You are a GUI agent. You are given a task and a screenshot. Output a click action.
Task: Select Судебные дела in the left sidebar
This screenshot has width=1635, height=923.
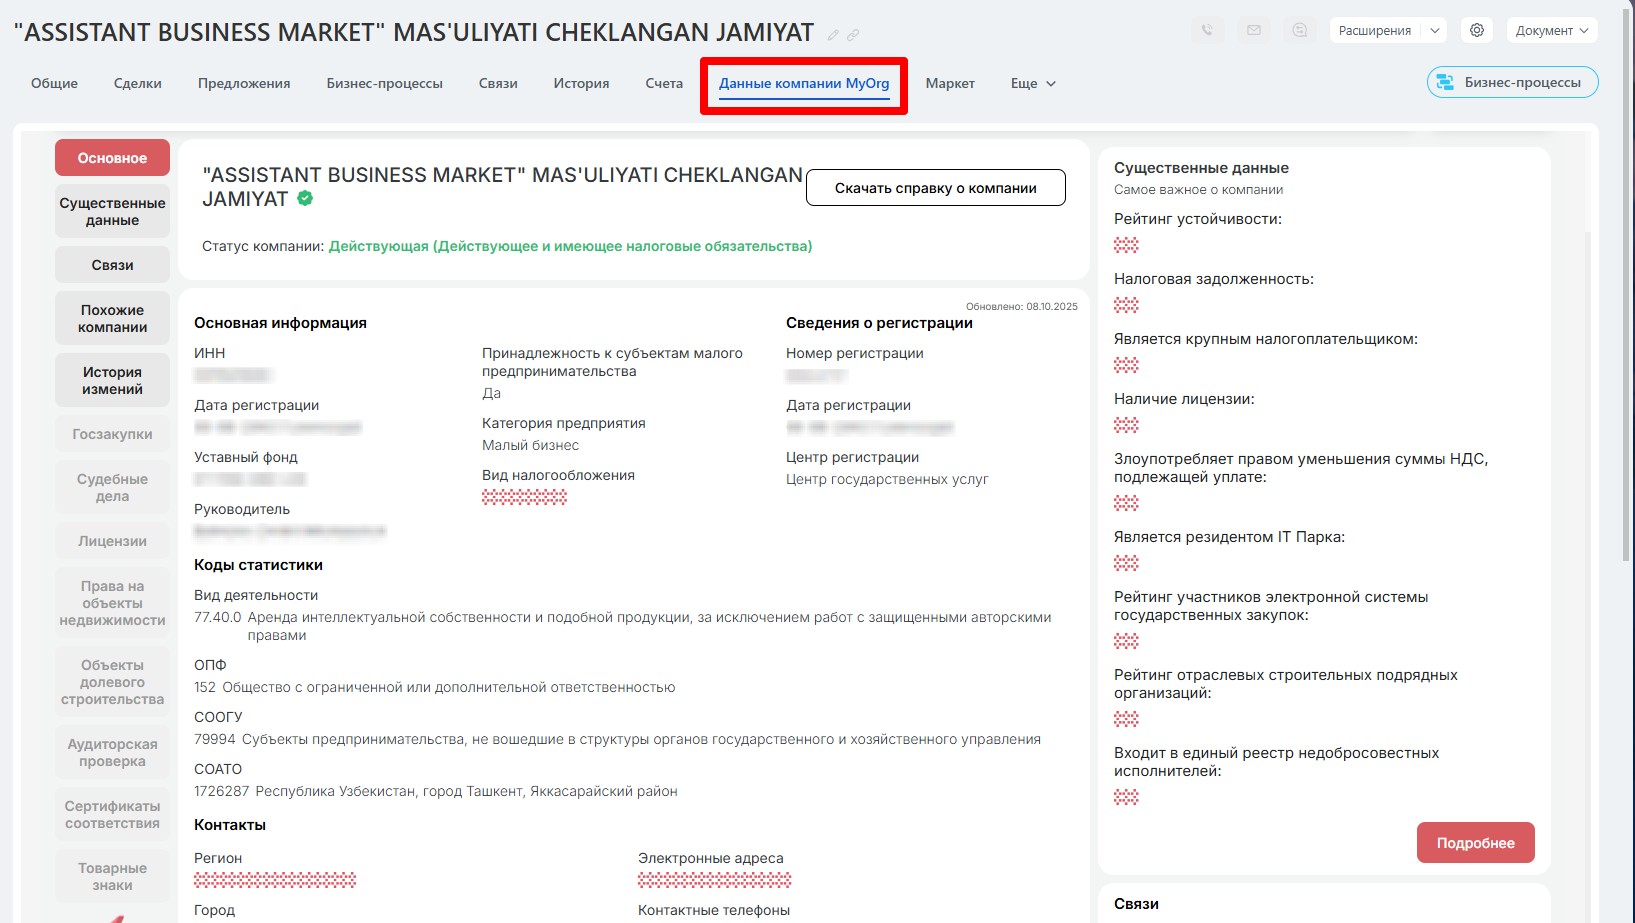(x=112, y=488)
